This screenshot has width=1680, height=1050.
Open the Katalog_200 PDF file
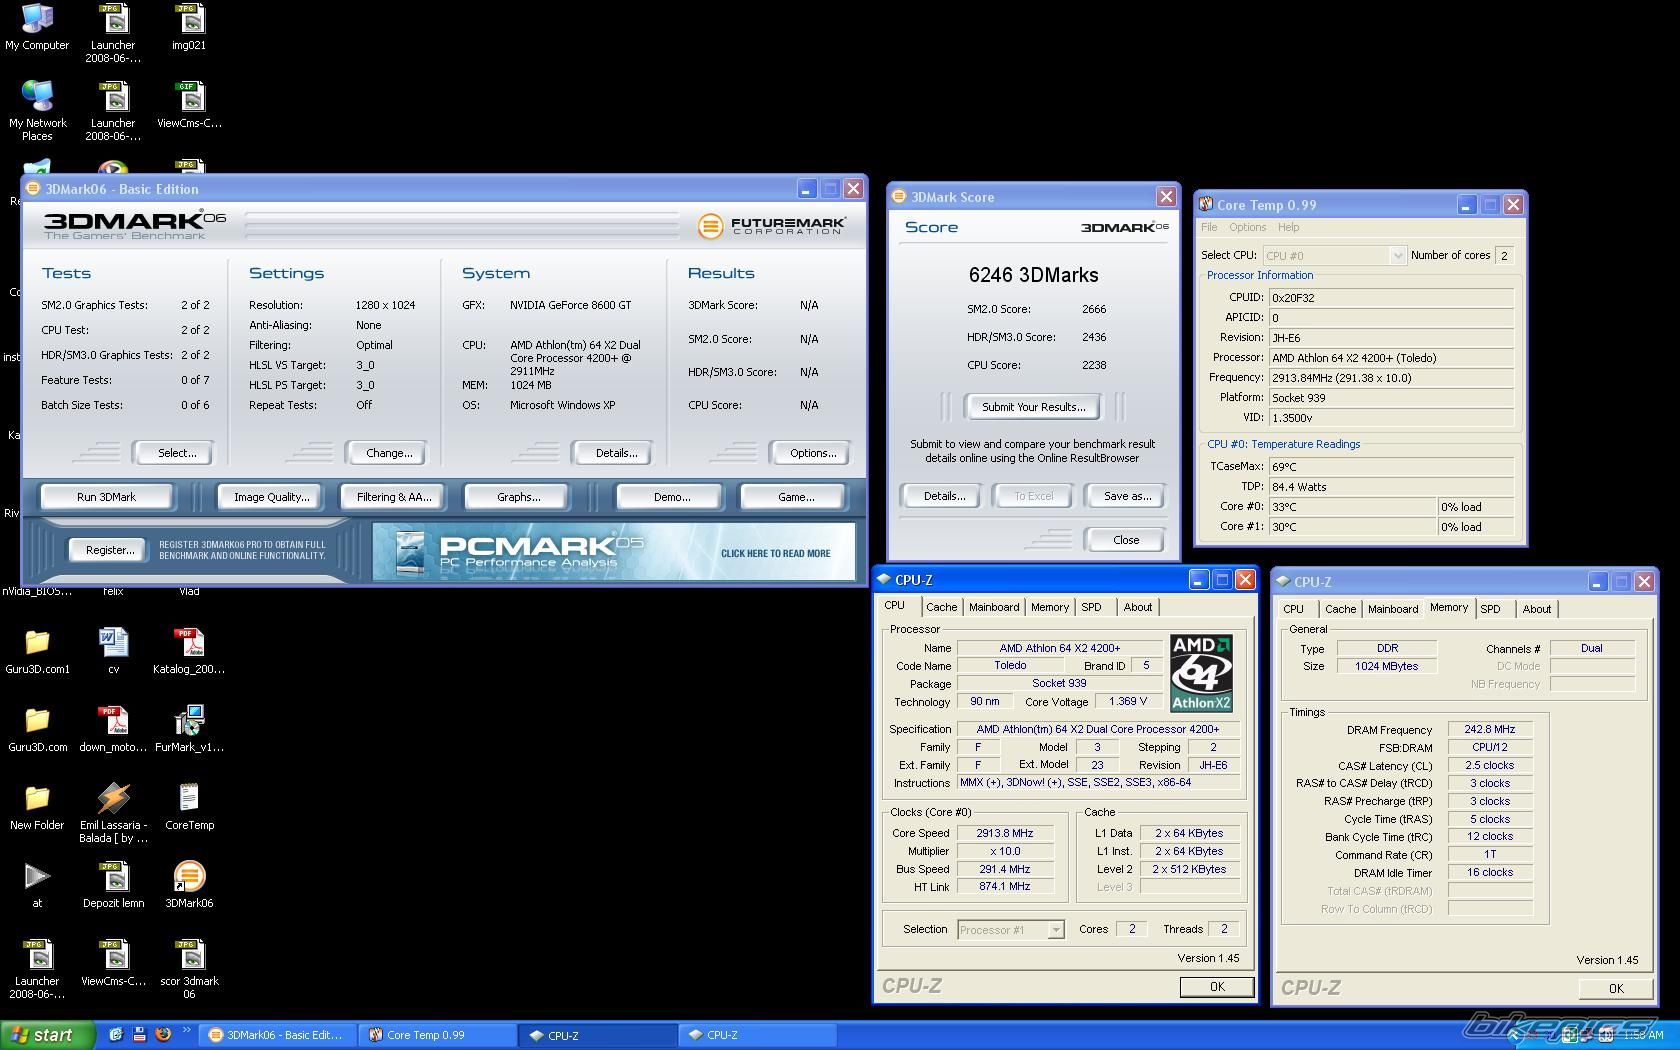pos(189,651)
